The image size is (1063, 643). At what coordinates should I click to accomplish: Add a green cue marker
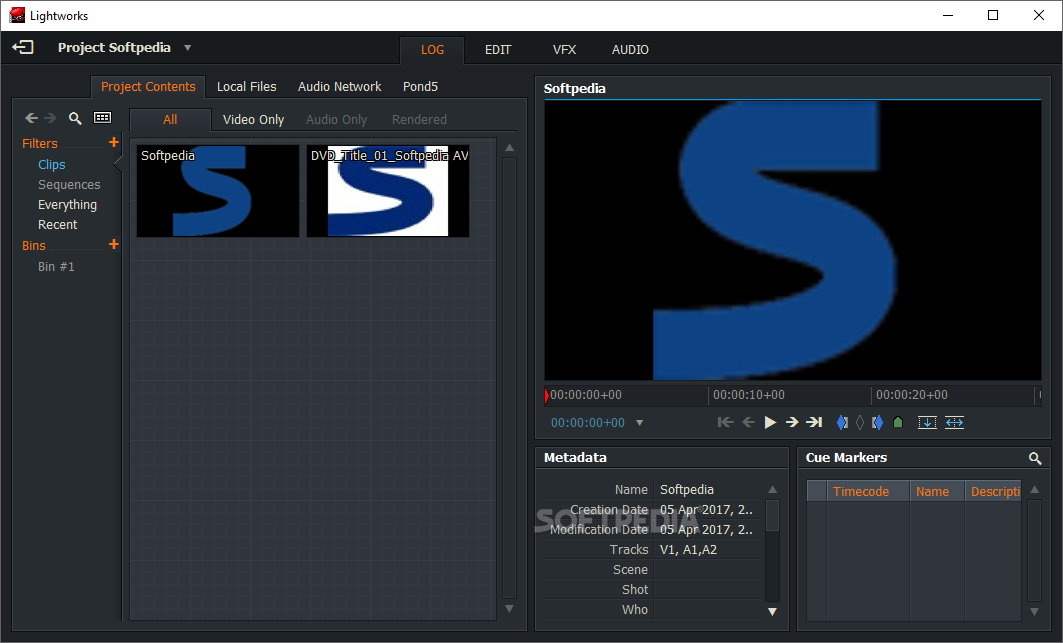pyautogui.click(x=898, y=422)
